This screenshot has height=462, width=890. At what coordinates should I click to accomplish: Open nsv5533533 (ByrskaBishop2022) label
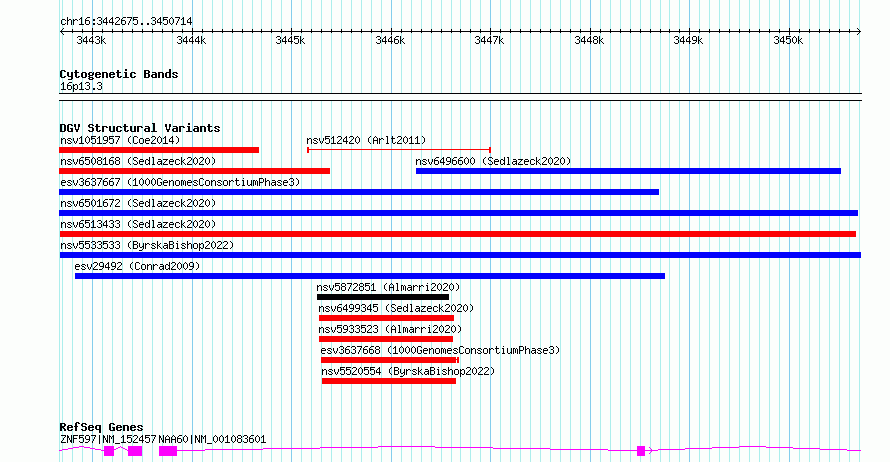click(x=147, y=245)
